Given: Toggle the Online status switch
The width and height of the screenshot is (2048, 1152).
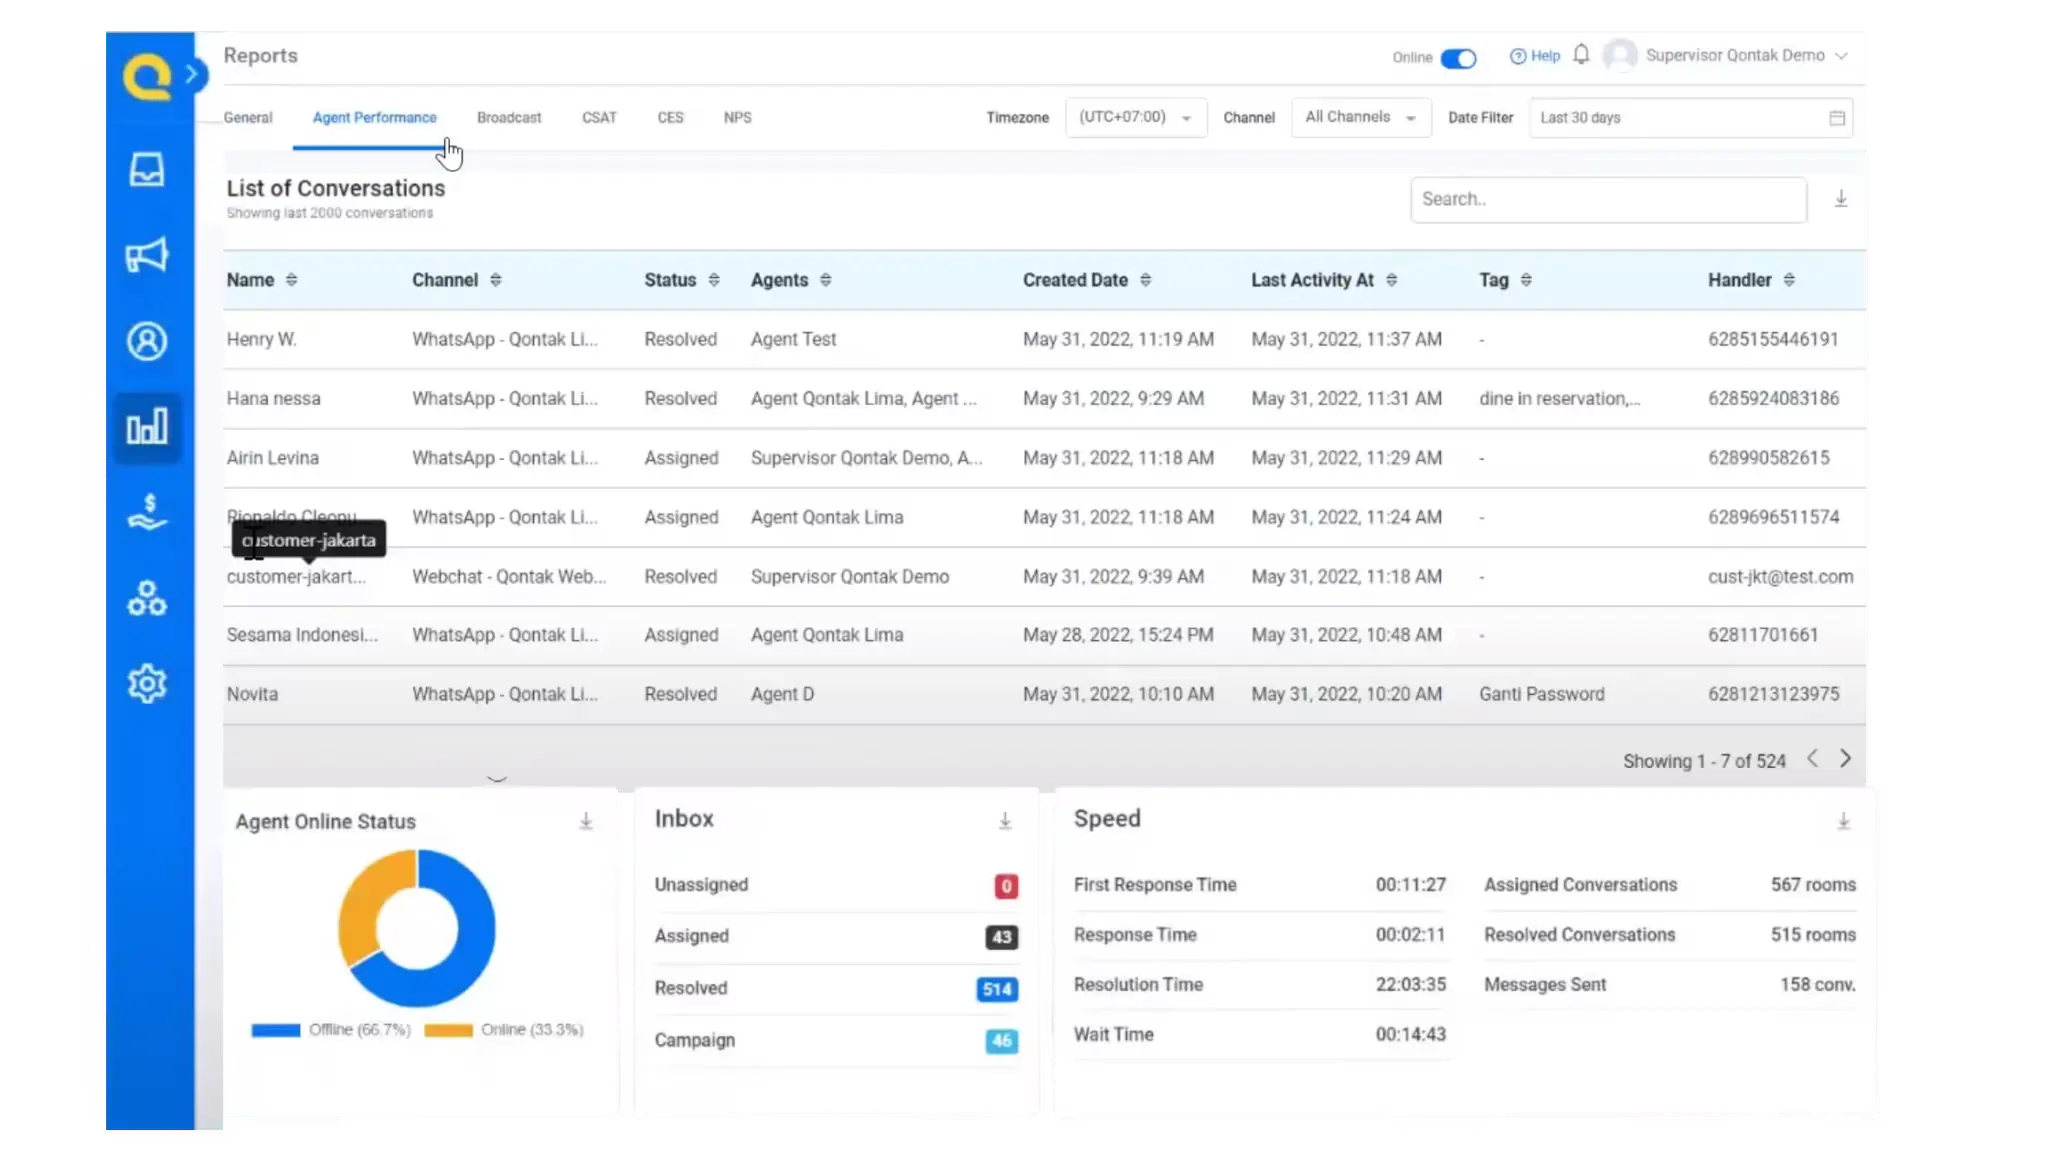Looking at the screenshot, I should coord(1458,58).
